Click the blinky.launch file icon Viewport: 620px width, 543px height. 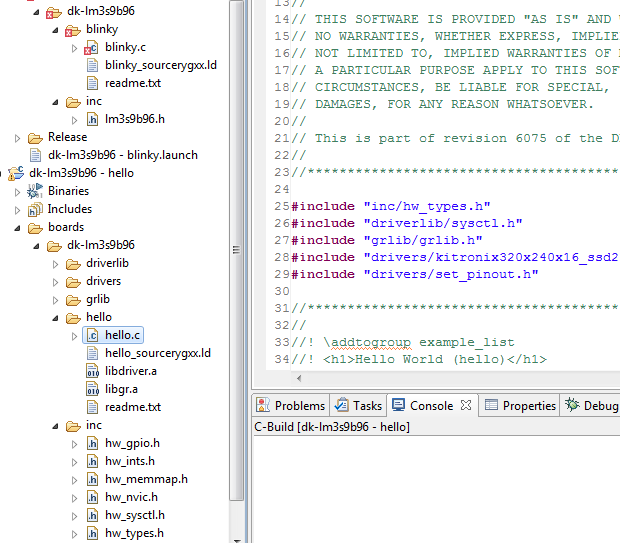(35, 155)
